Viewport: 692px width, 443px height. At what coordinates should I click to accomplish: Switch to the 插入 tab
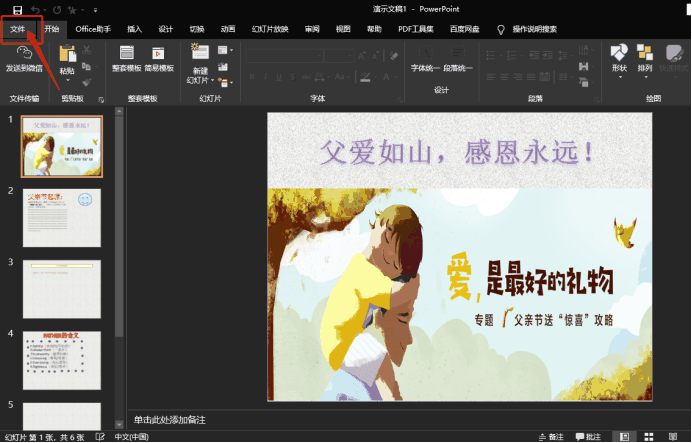coord(134,29)
